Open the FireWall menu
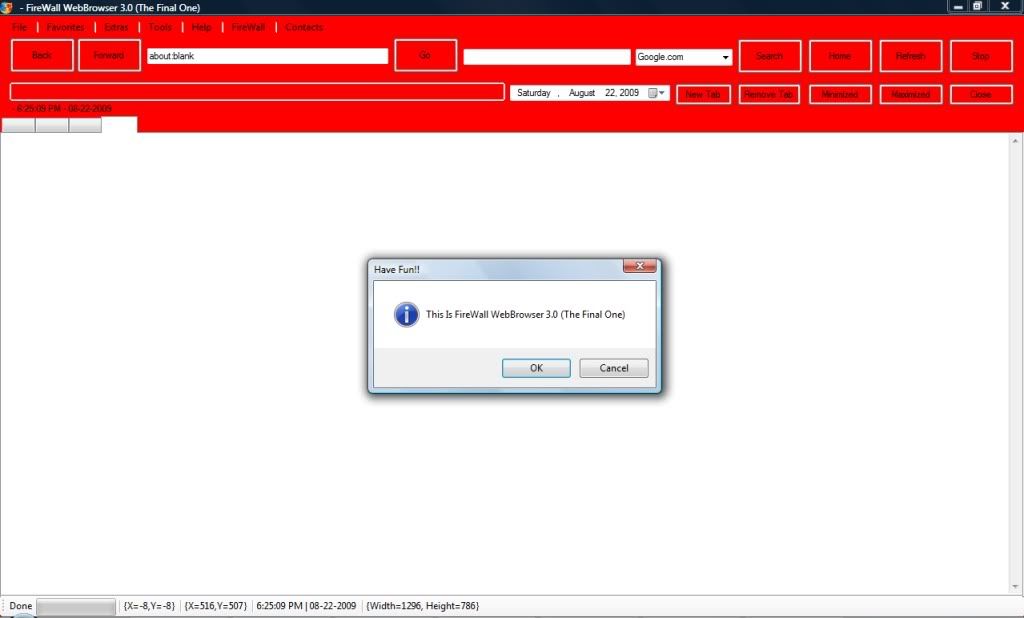Screen dimensions: 1024x618 pyautogui.click(x=248, y=27)
